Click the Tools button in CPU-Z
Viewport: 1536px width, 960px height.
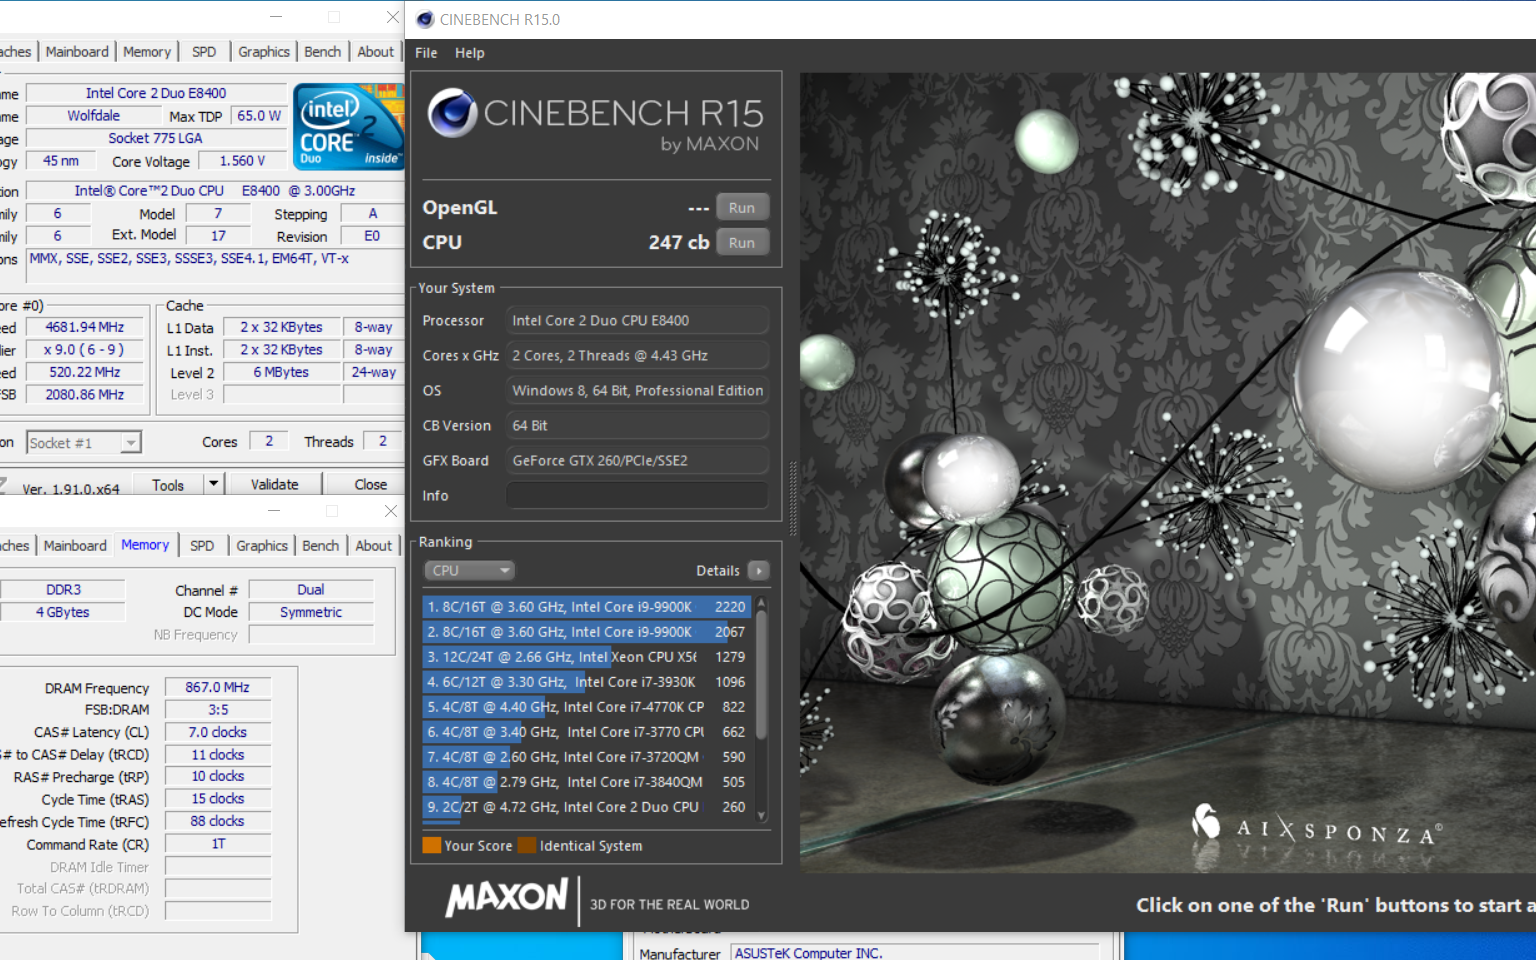pos(168,485)
